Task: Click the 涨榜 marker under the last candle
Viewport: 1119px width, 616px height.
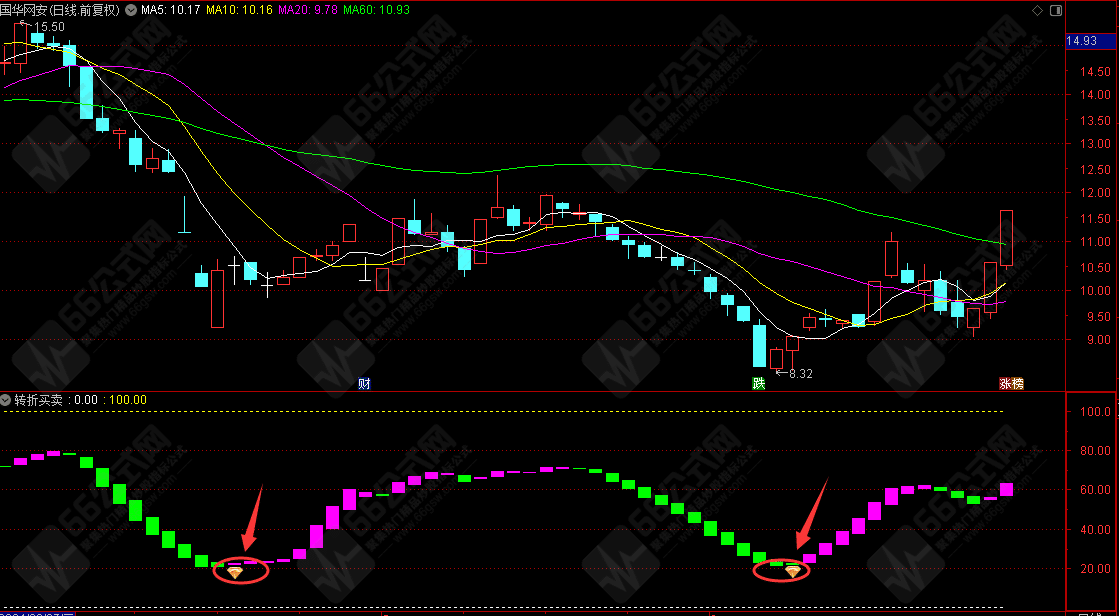Action: point(1011,383)
